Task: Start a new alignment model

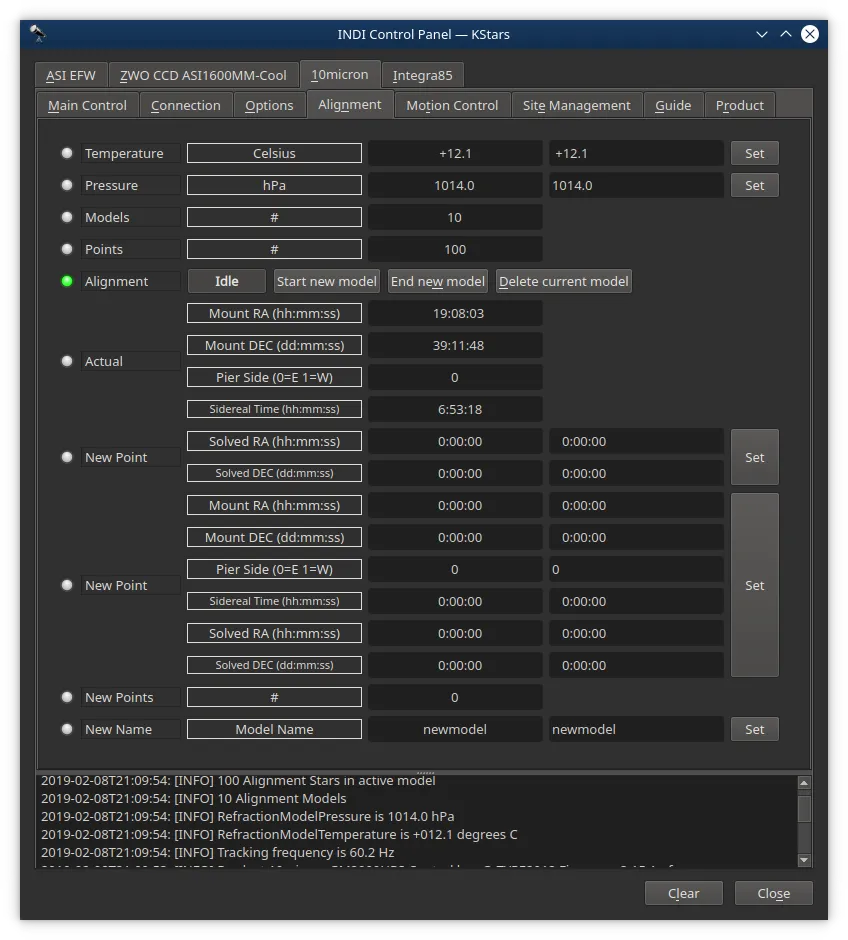Action: tap(327, 281)
